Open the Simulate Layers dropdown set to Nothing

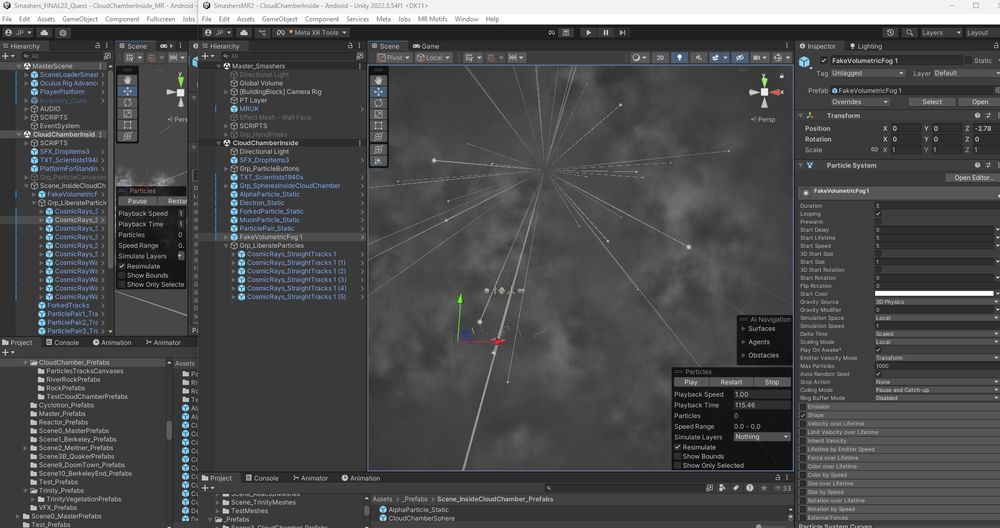[761, 437]
